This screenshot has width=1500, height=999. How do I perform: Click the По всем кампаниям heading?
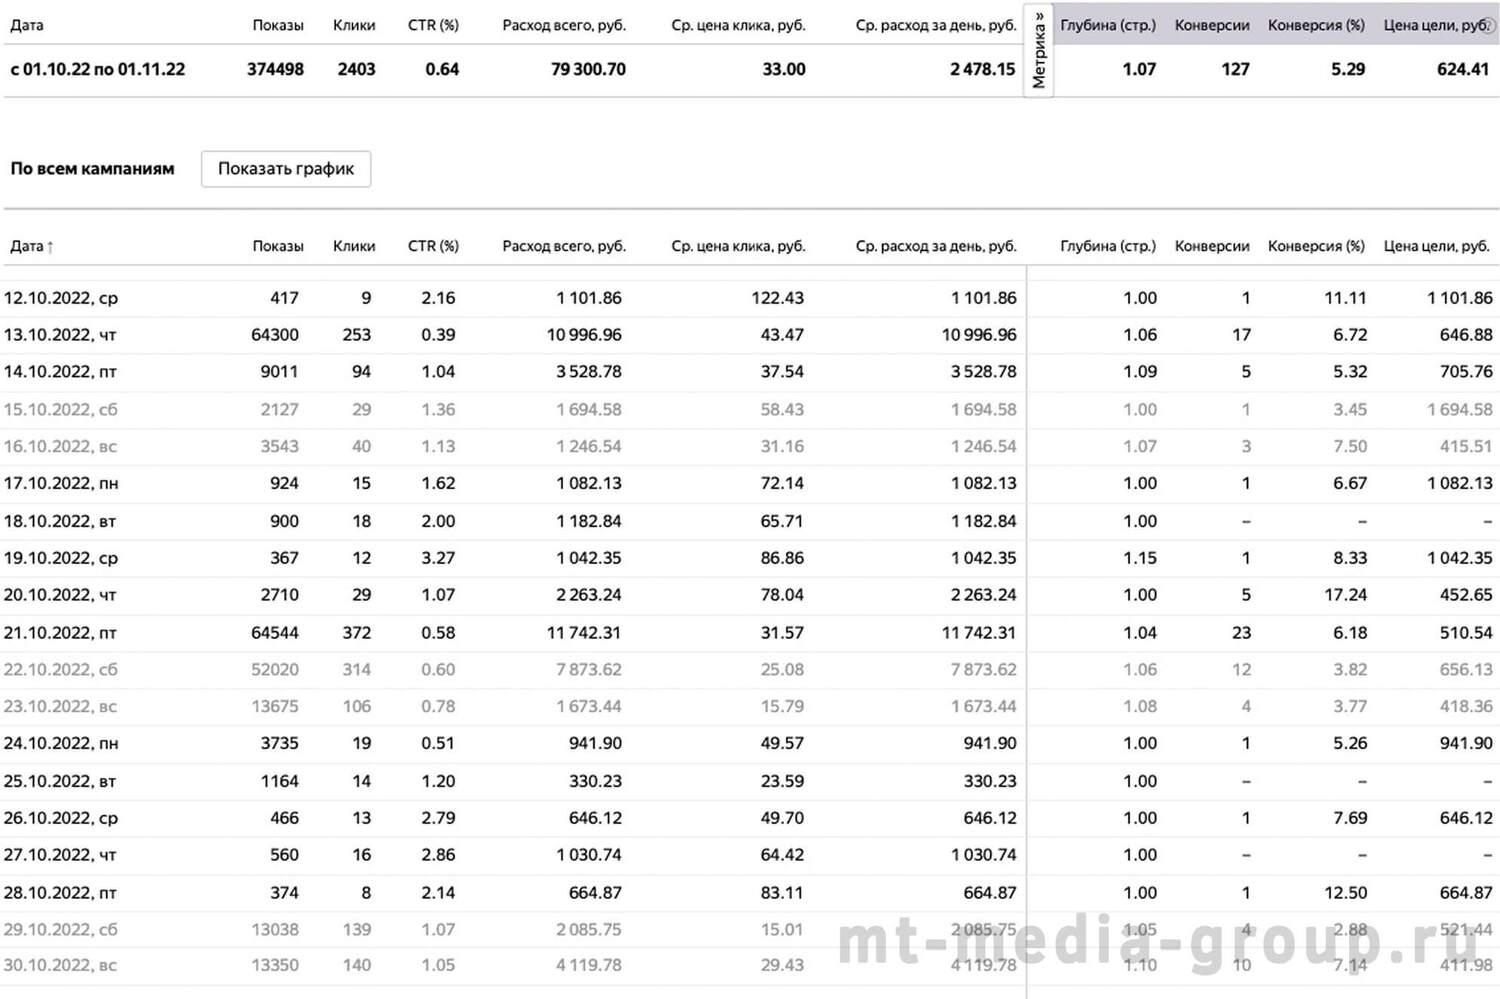(92, 169)
